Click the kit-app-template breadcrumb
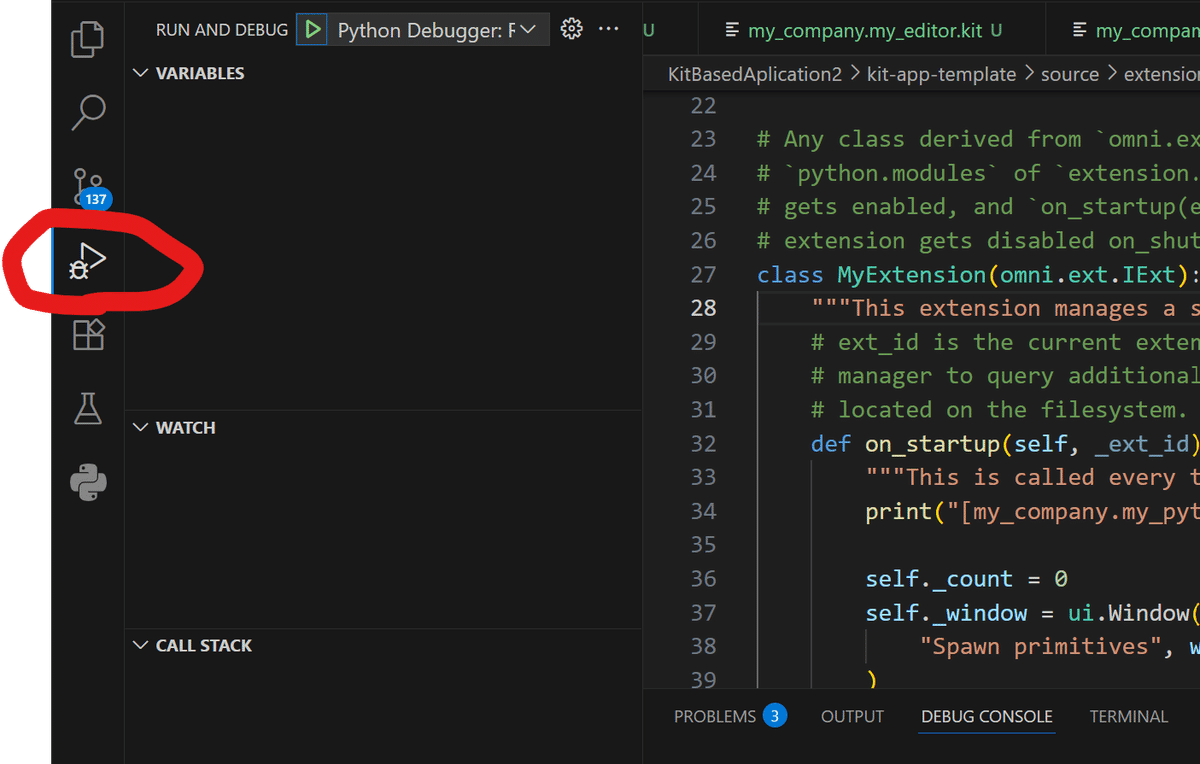This screenshot has height=764, width=1200. [939, 74]
